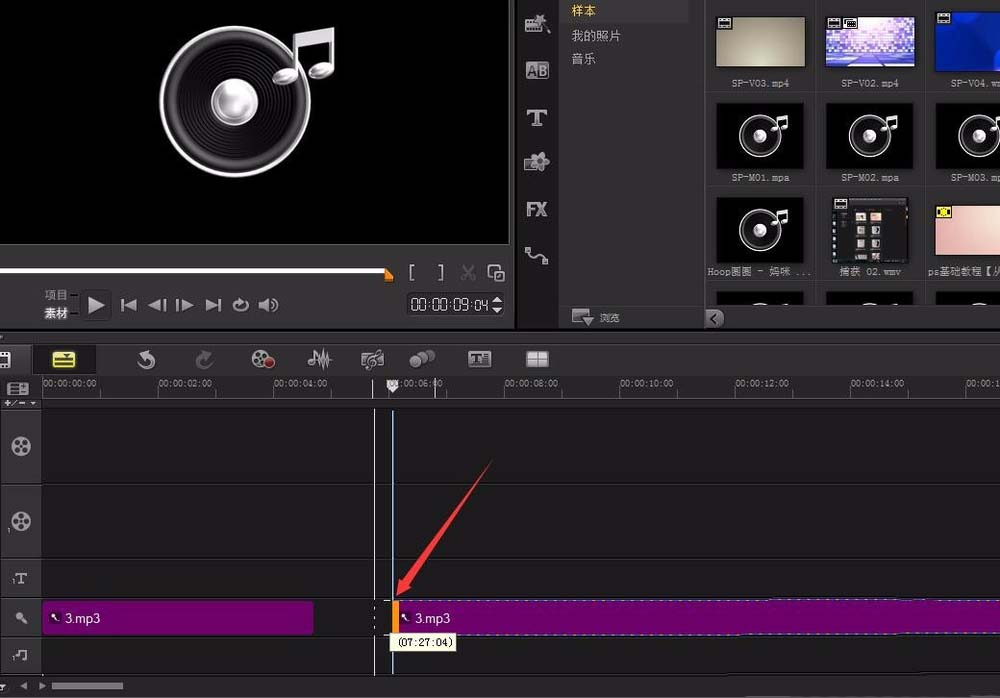Open the Track Manager show-all-tracks button
This screenshot has width=1000, height=698.
[18, 389]
